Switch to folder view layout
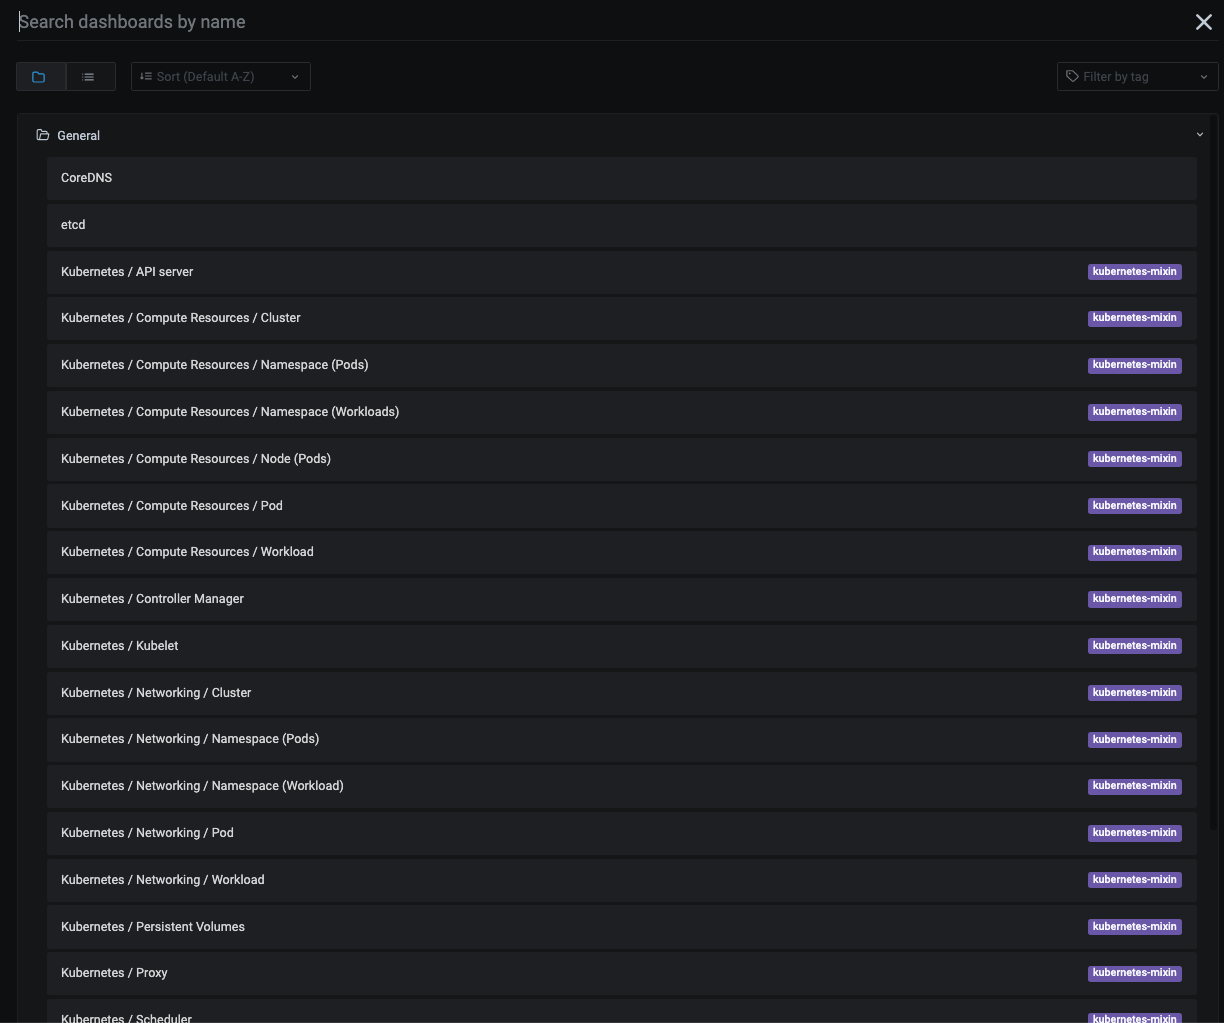 click(40, 77)
